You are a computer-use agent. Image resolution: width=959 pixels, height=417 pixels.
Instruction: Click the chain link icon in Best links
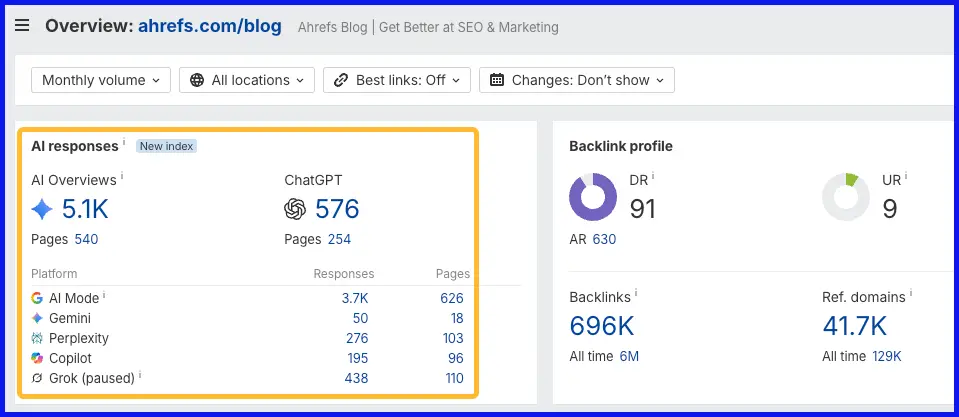341,80
